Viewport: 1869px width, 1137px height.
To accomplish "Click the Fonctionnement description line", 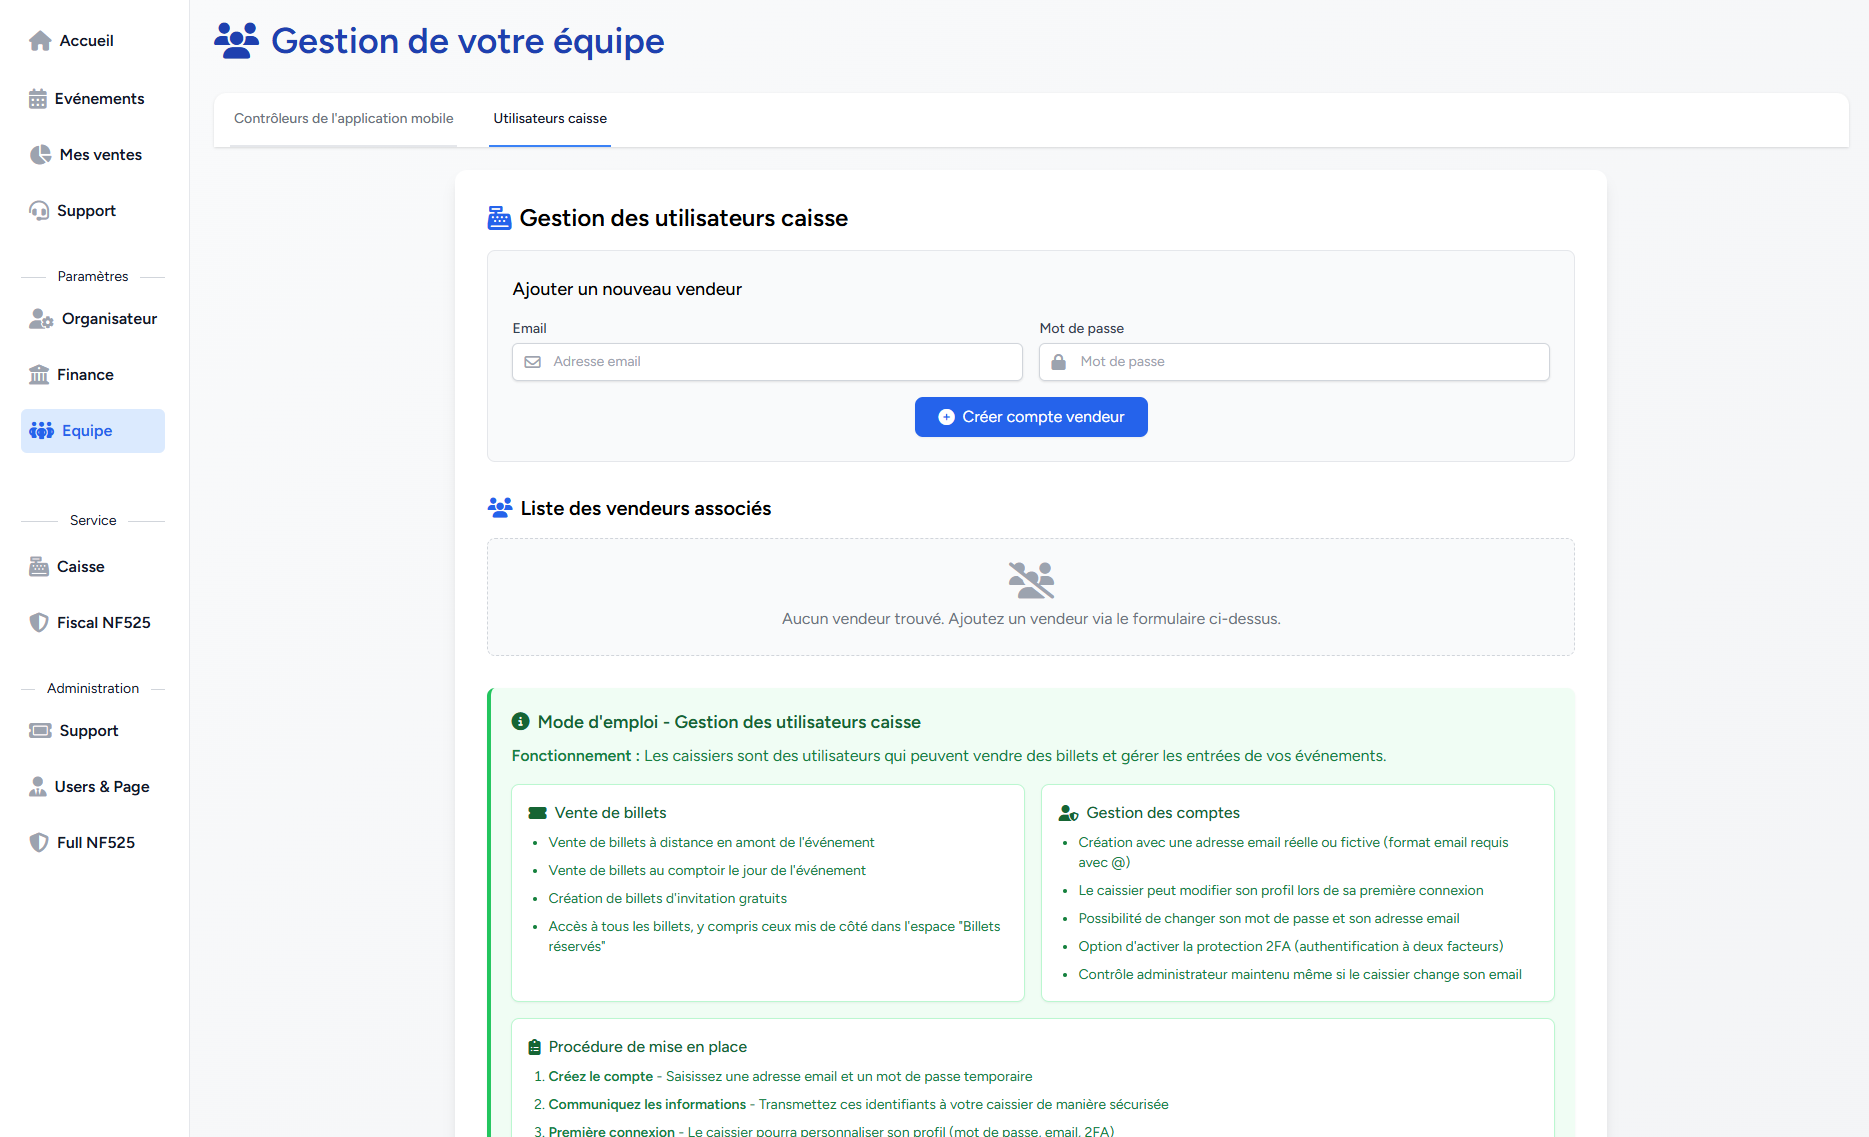I will tap(949, 756).
